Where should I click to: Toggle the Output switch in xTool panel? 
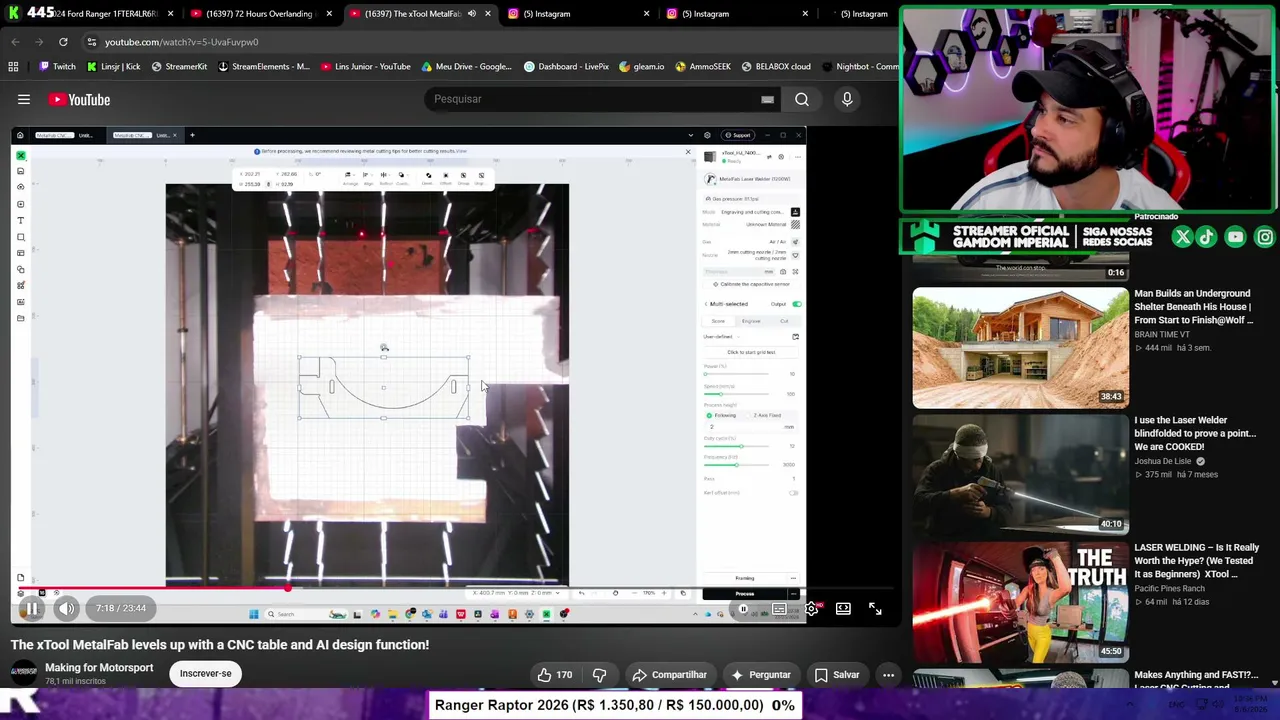pyautogui.click(x=797, y=304)
